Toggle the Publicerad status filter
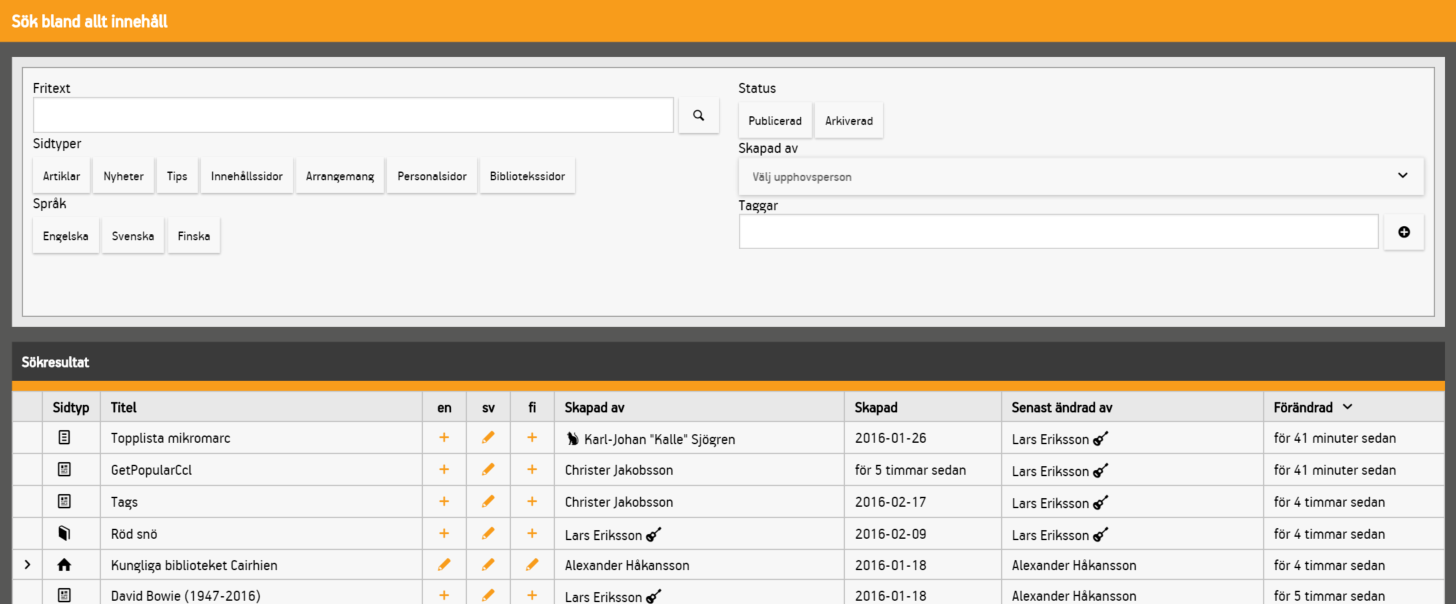The image size is (1456, 604). (775, 120)
